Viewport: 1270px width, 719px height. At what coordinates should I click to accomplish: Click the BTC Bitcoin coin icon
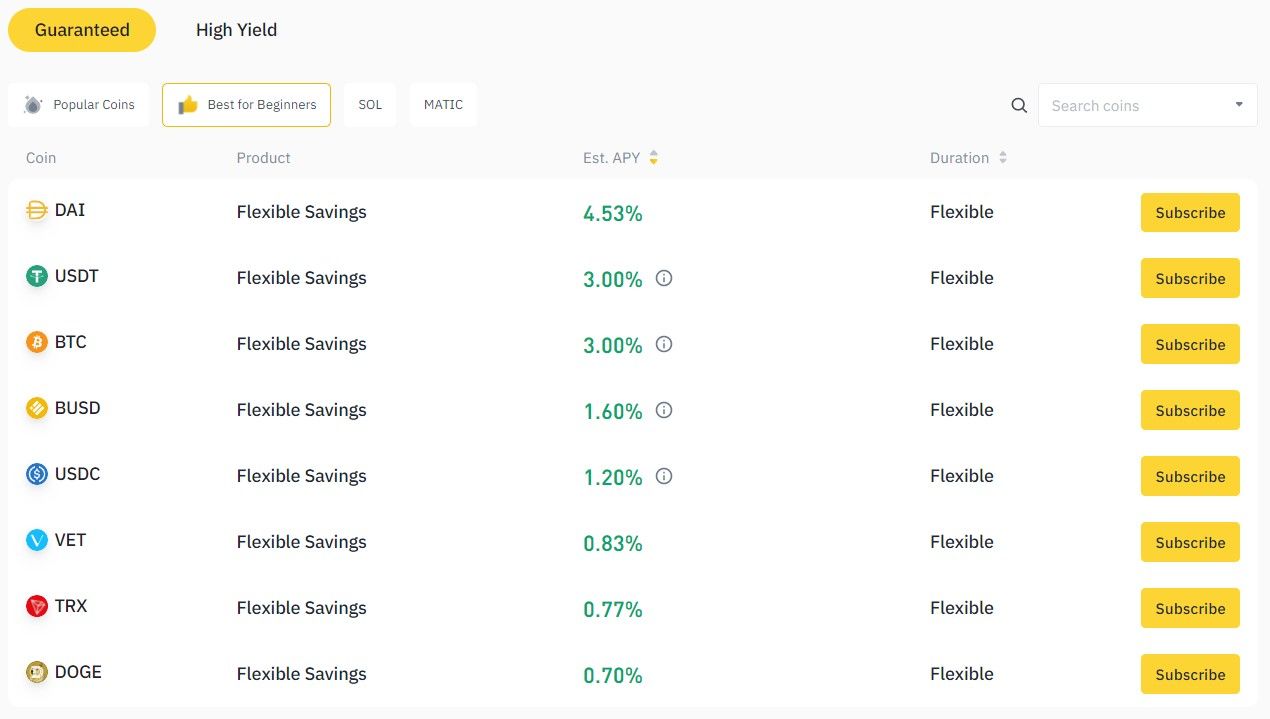(37, 342)
